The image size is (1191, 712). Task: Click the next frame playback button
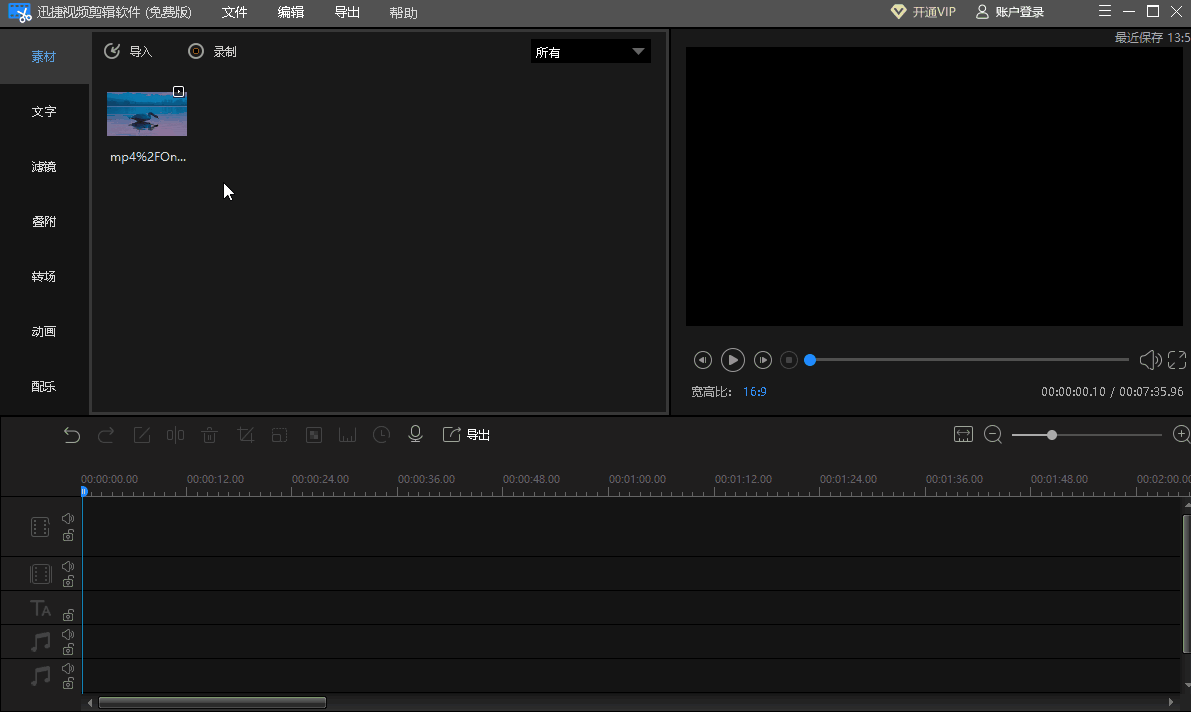tap(763, 360)
